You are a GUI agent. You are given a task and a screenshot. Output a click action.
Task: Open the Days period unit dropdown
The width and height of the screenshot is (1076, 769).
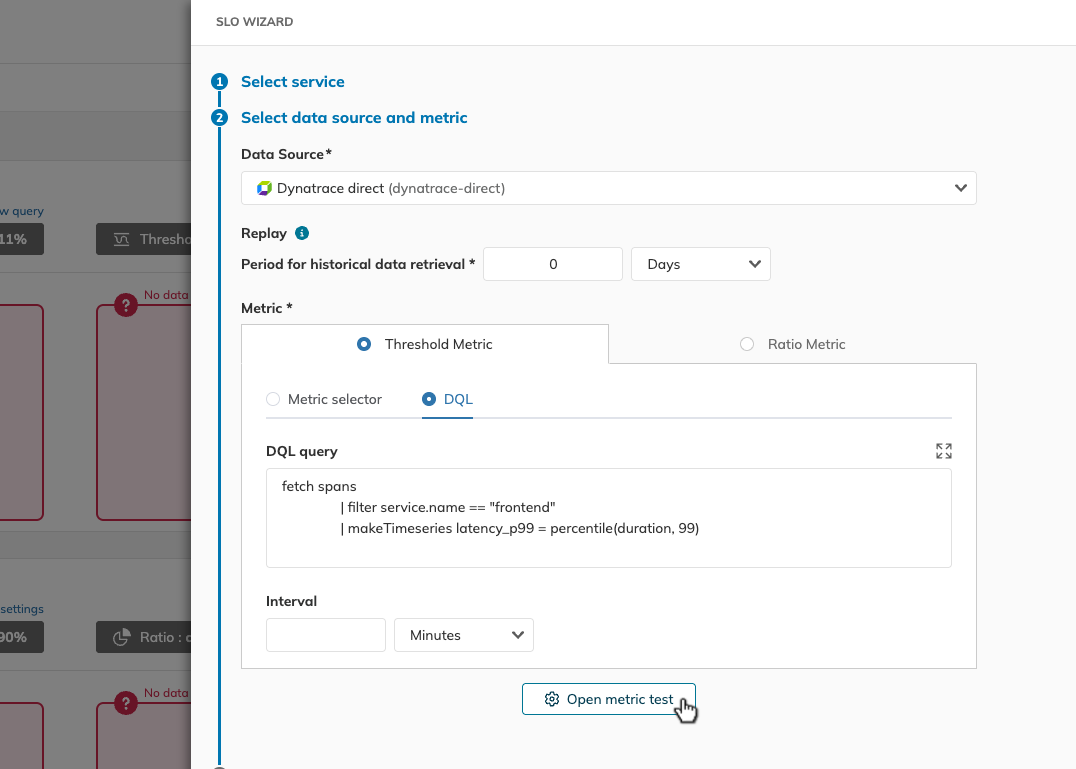click(x=701, y=264)
